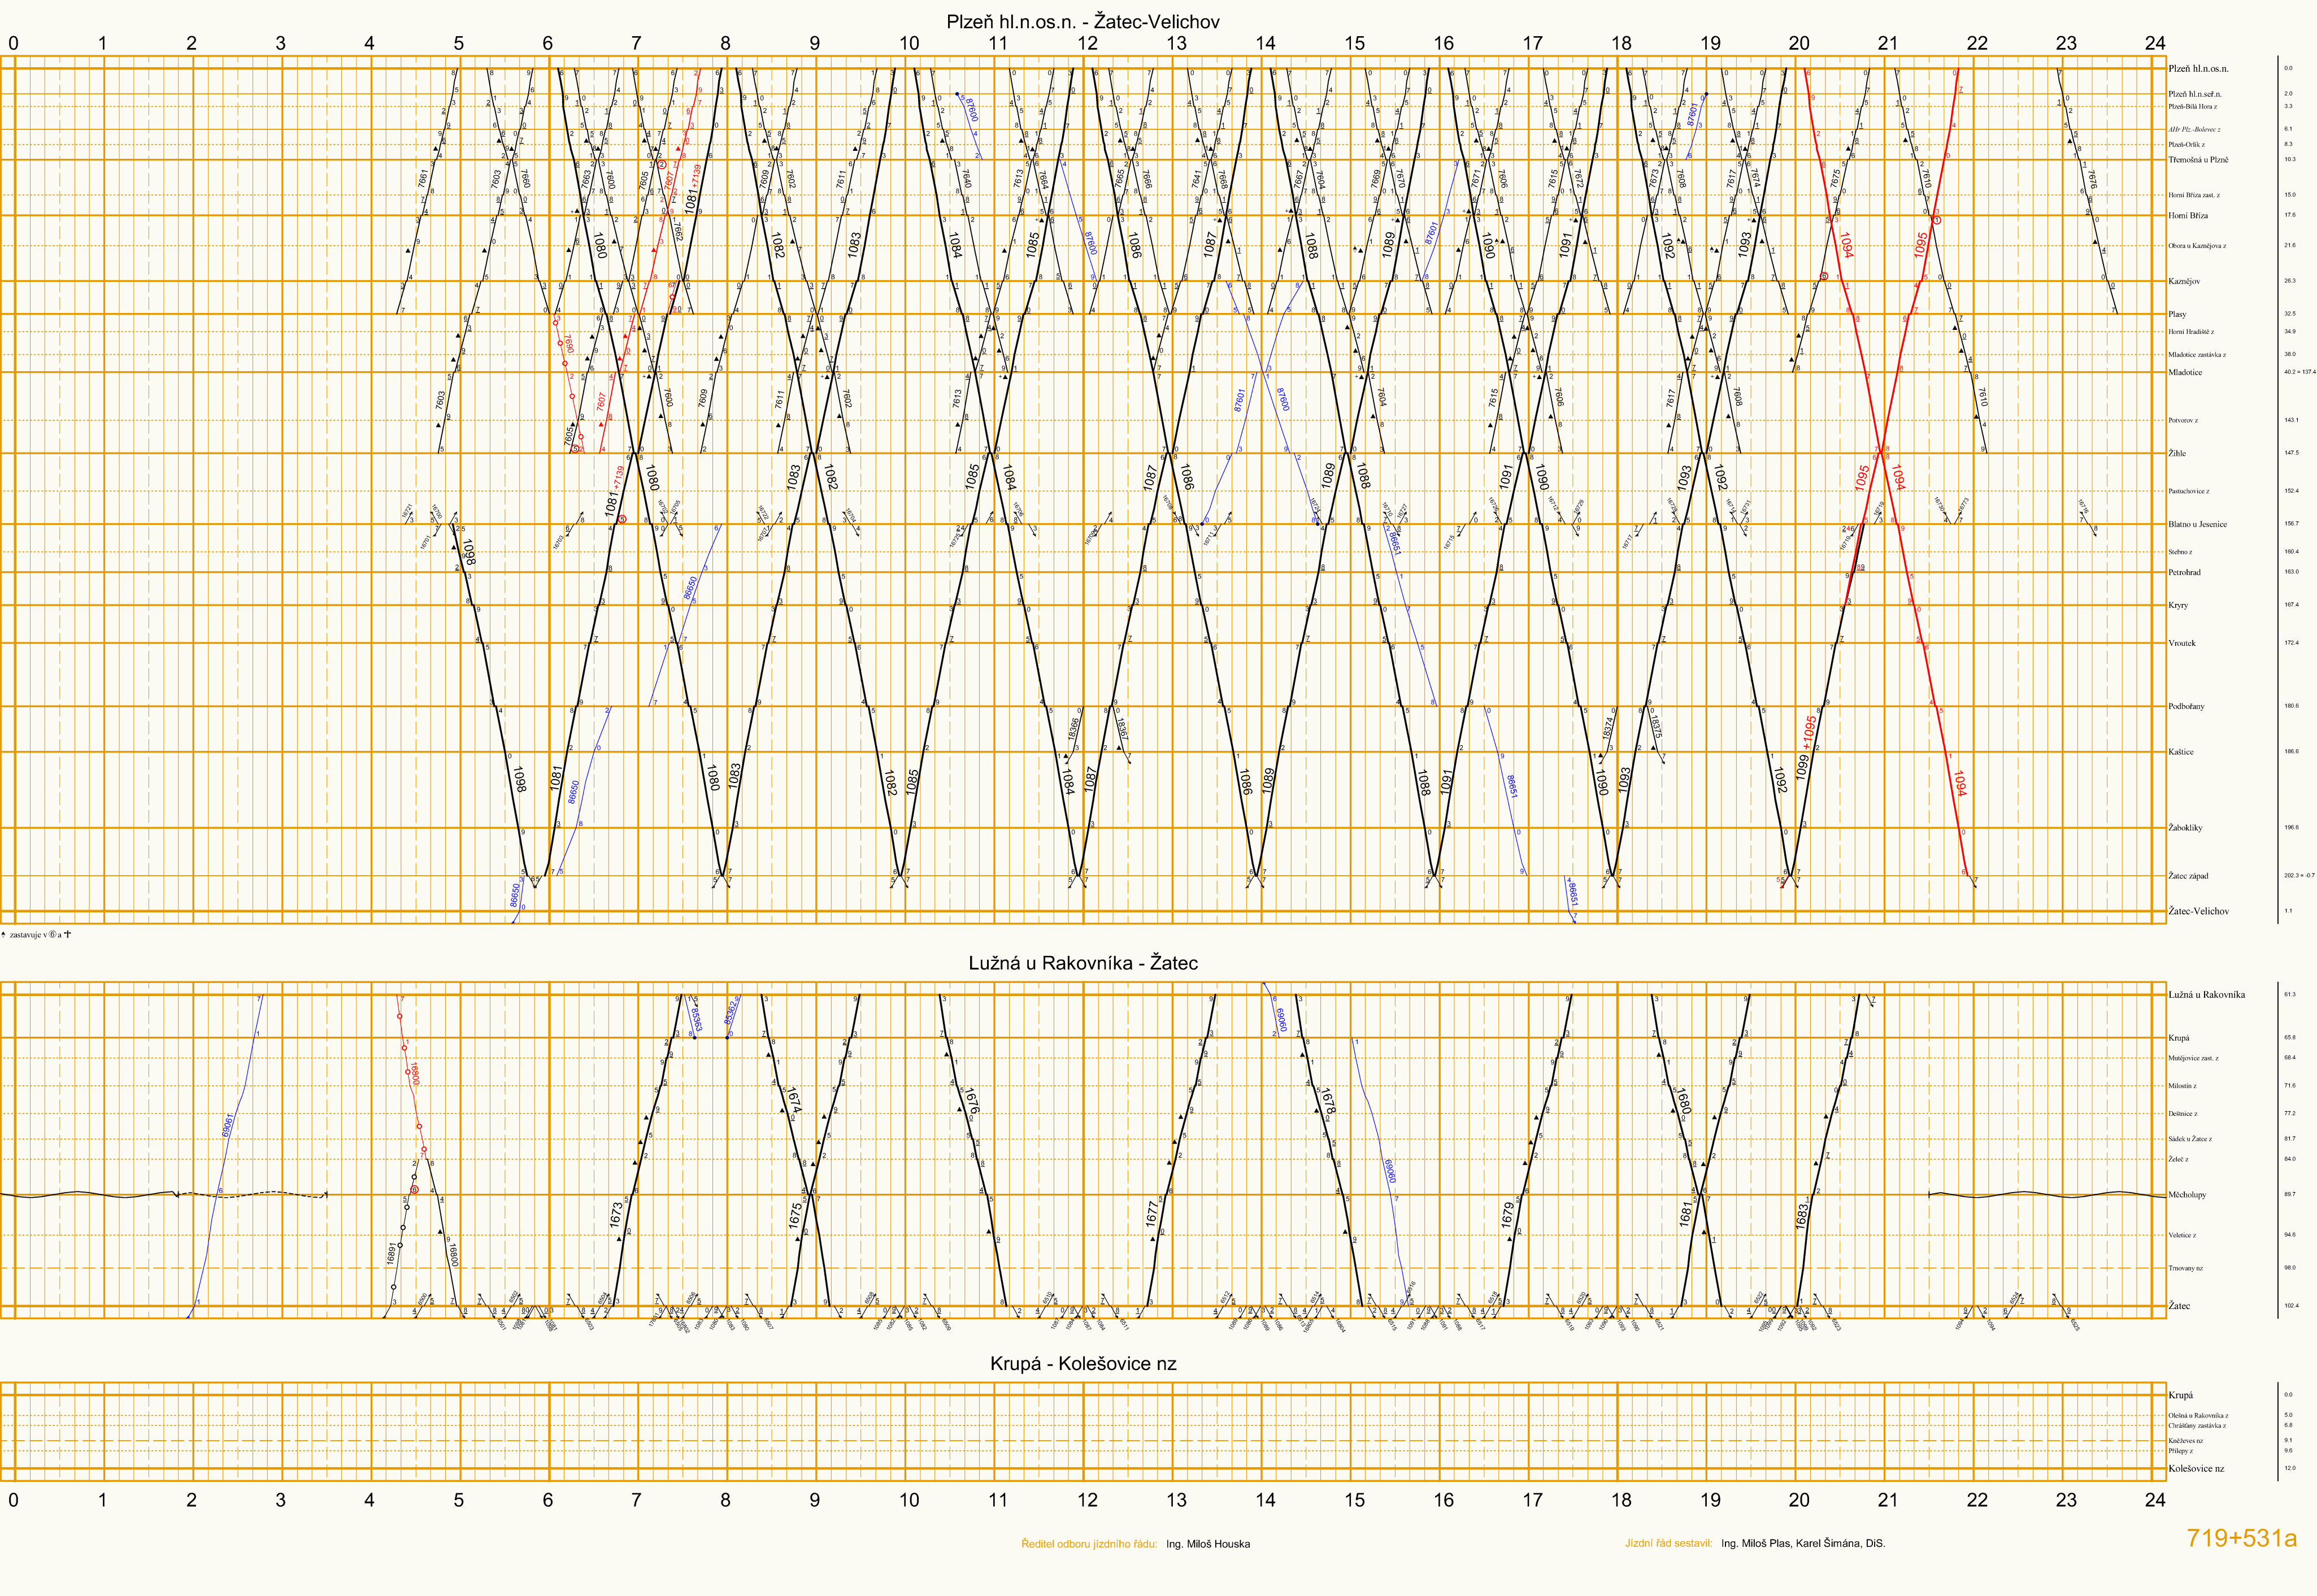Click train number 1674 label
This screenshot has width=2317, height=1596.
tap(794, 1100)
